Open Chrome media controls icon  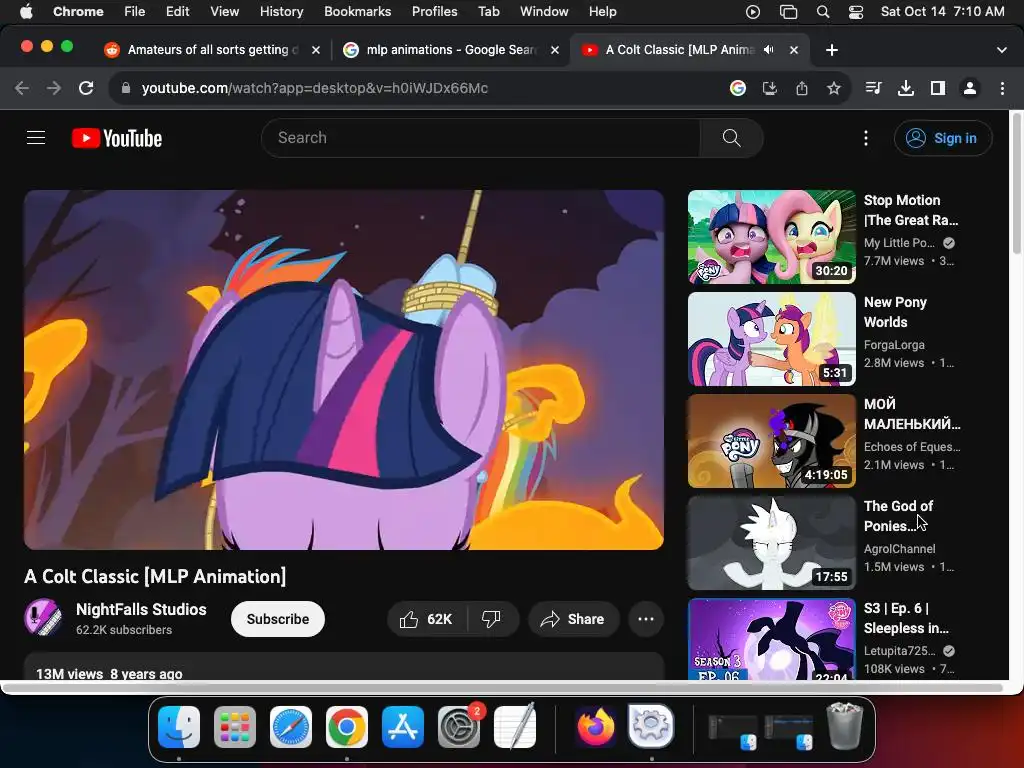click(x=873, y=88)
